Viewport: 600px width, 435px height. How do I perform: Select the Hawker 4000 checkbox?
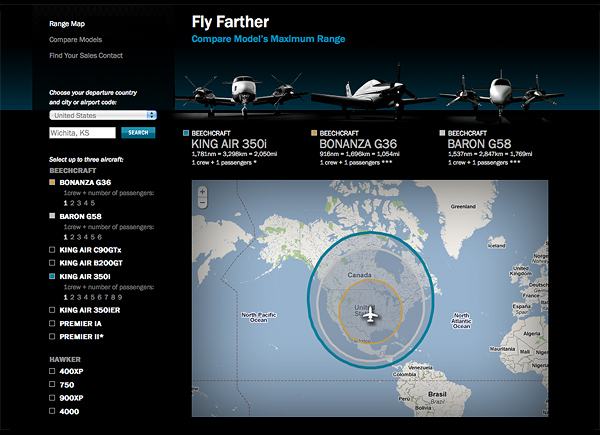[53, 411]
